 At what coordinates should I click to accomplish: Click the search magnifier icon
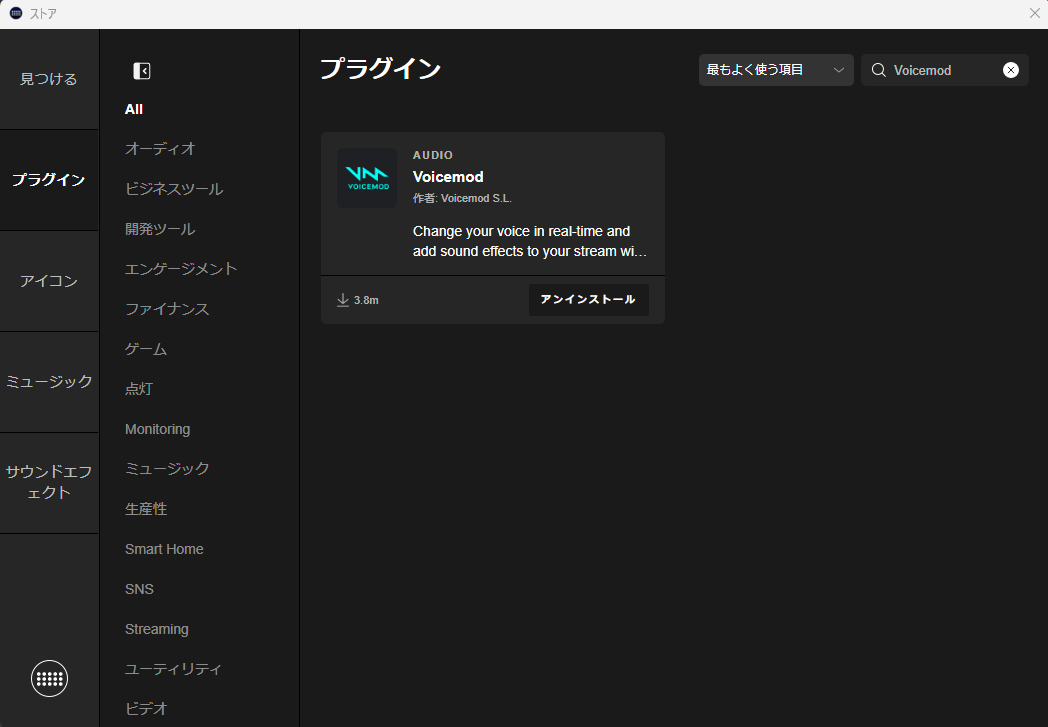879,70
